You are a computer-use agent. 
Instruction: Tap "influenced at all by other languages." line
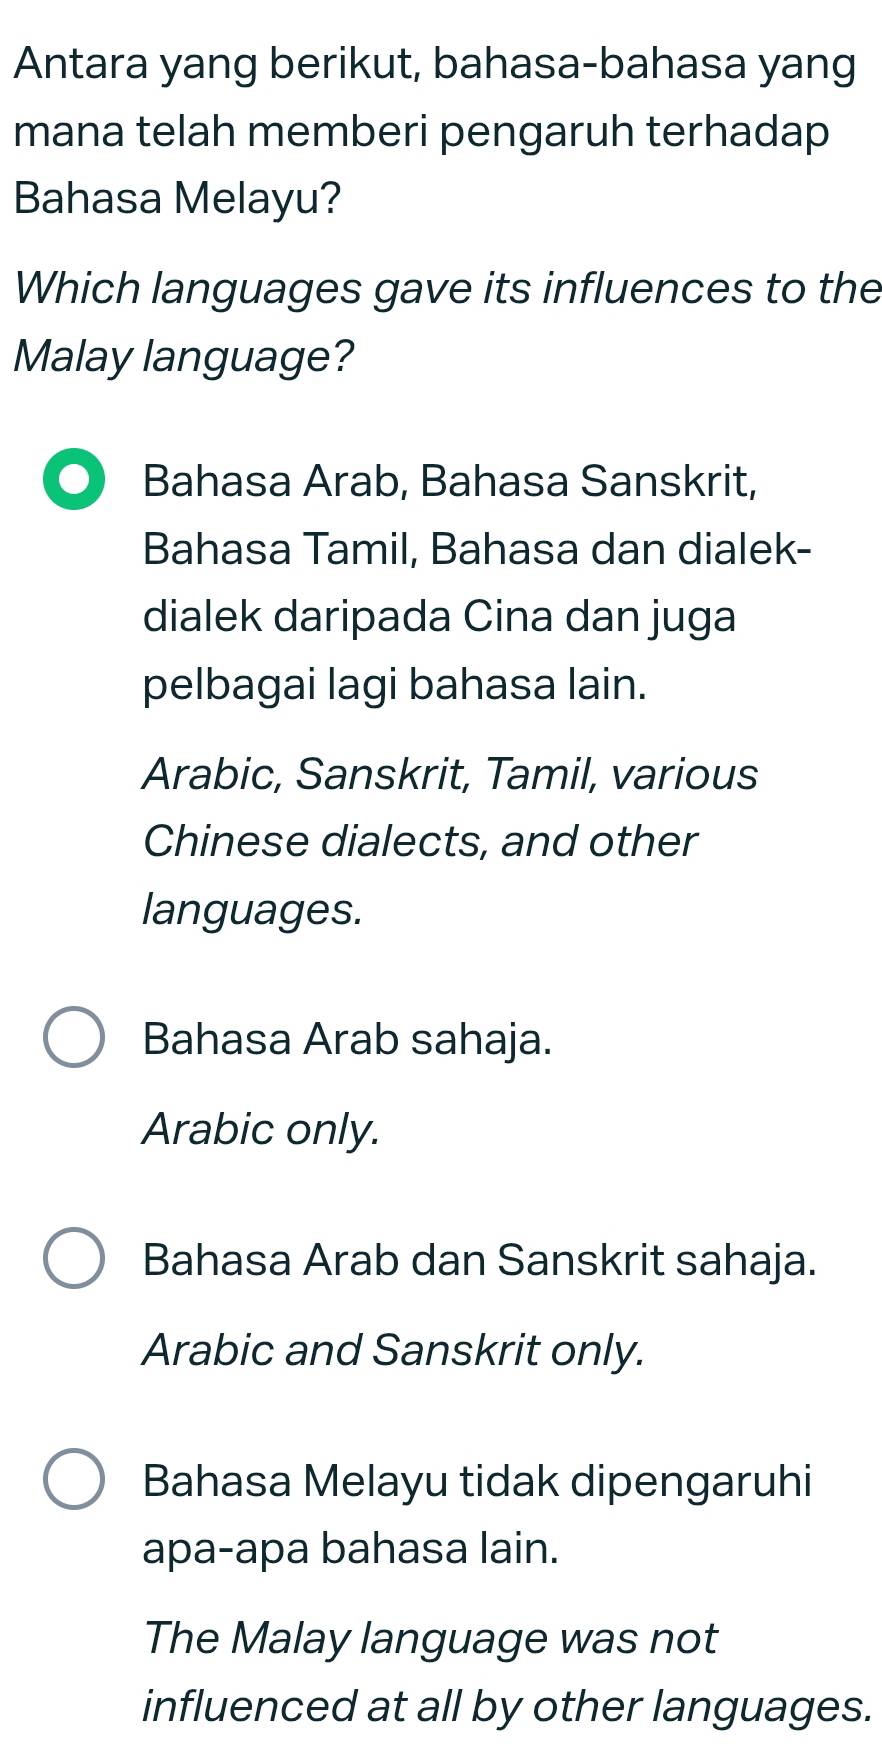[507, 1706]
